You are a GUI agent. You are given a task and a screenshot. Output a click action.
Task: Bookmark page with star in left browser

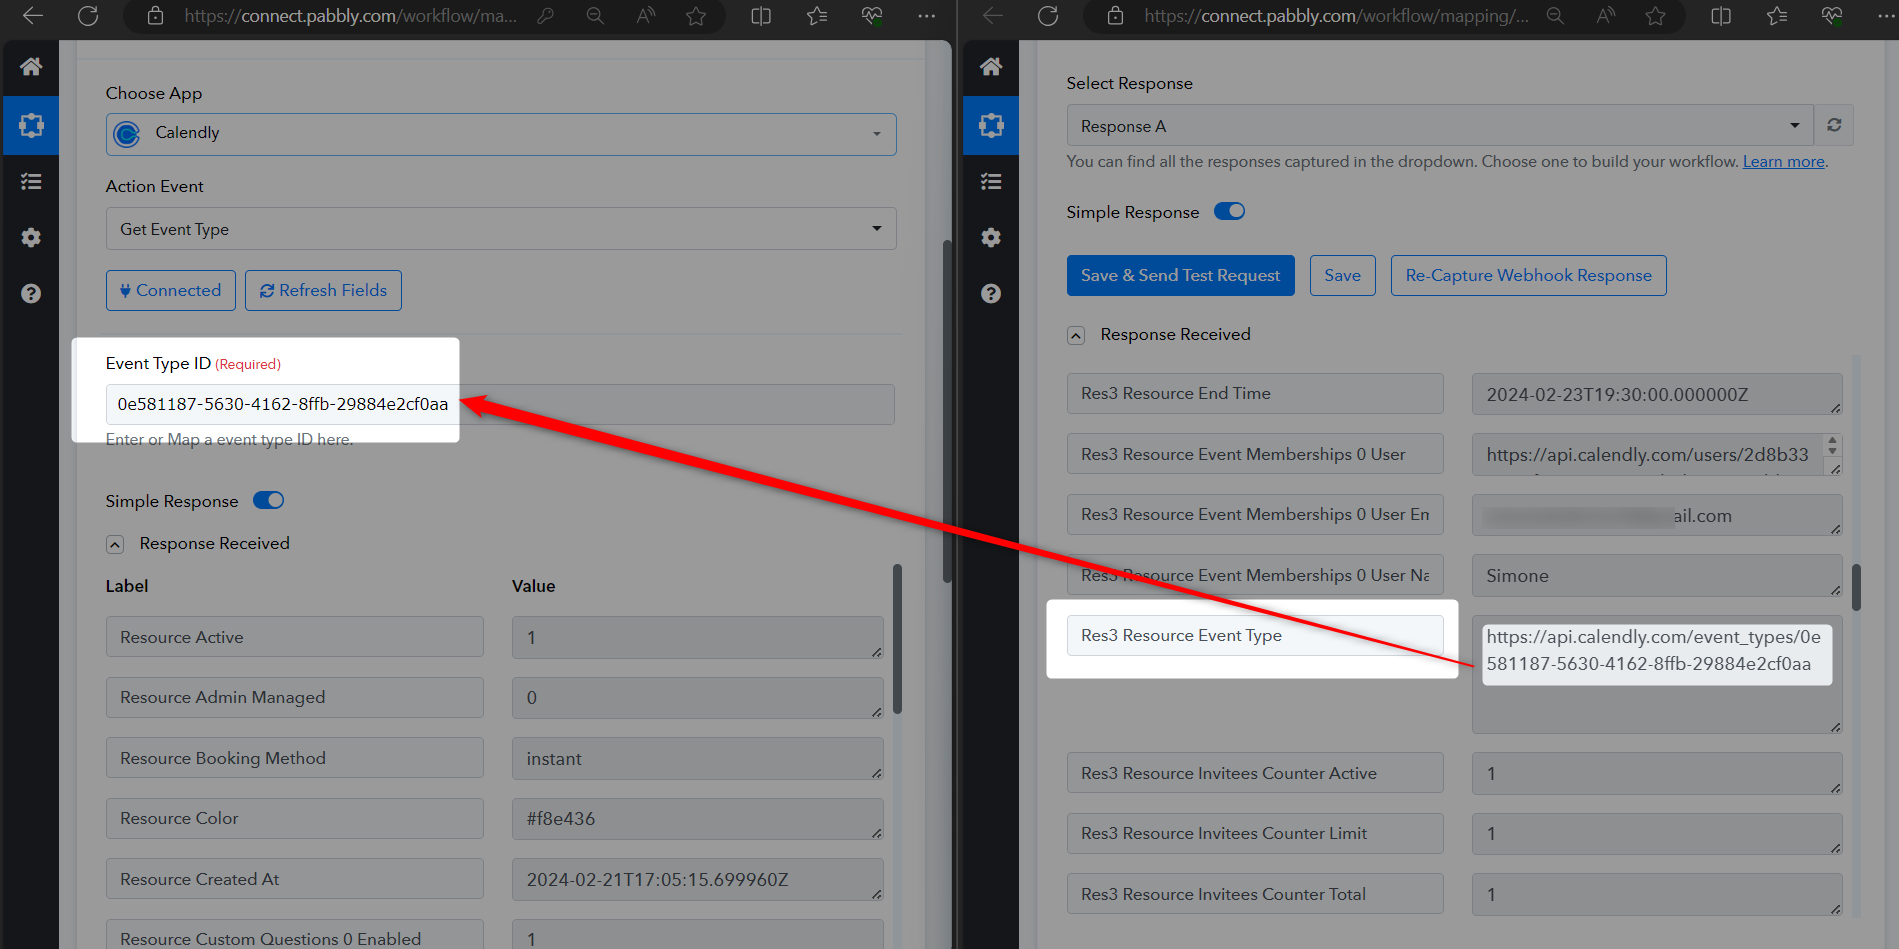(696, 16)
